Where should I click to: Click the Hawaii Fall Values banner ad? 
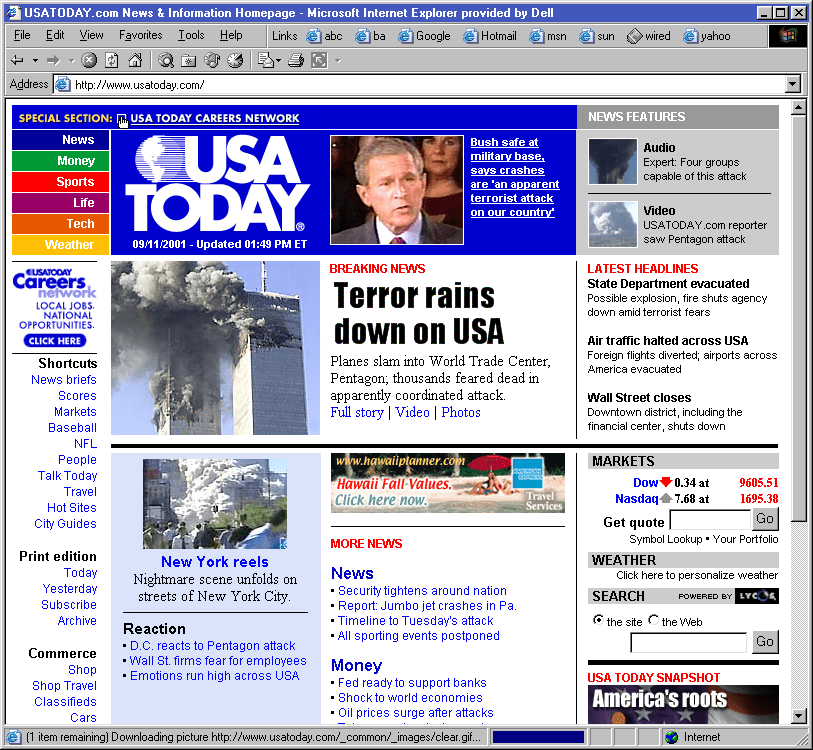point(448,483)
